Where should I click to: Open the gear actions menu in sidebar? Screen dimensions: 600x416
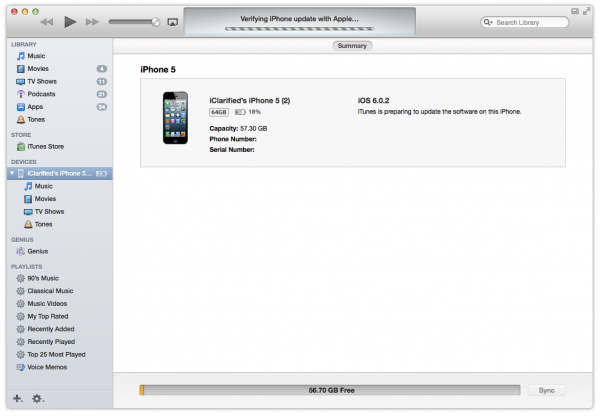(37, 398)
